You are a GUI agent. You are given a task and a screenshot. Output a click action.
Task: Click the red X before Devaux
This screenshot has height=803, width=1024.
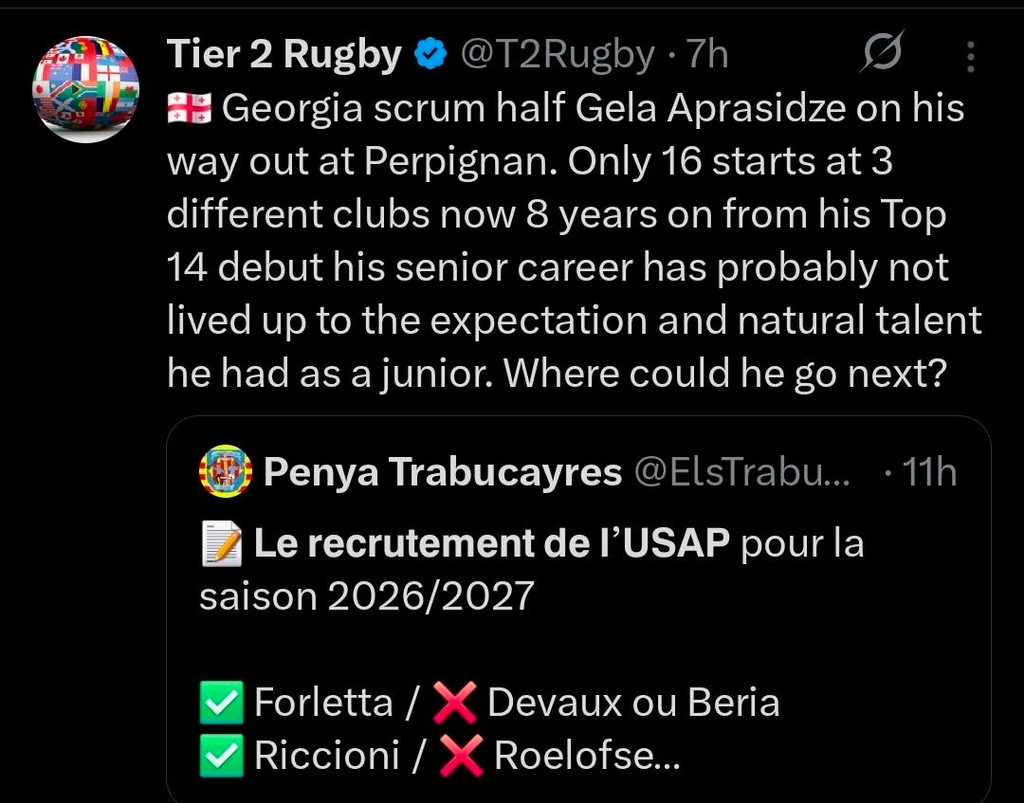tap(455, 703)
